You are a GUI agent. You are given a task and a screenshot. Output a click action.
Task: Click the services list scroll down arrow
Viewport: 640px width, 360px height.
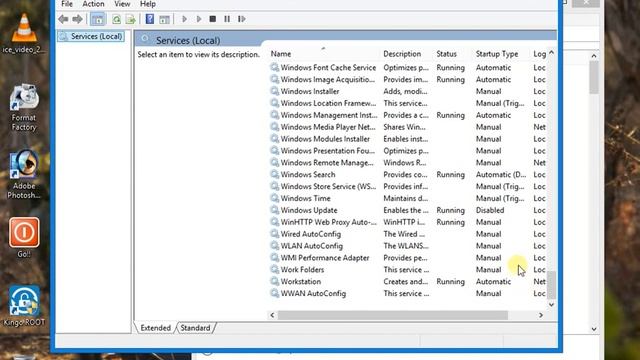coord(551,304)
